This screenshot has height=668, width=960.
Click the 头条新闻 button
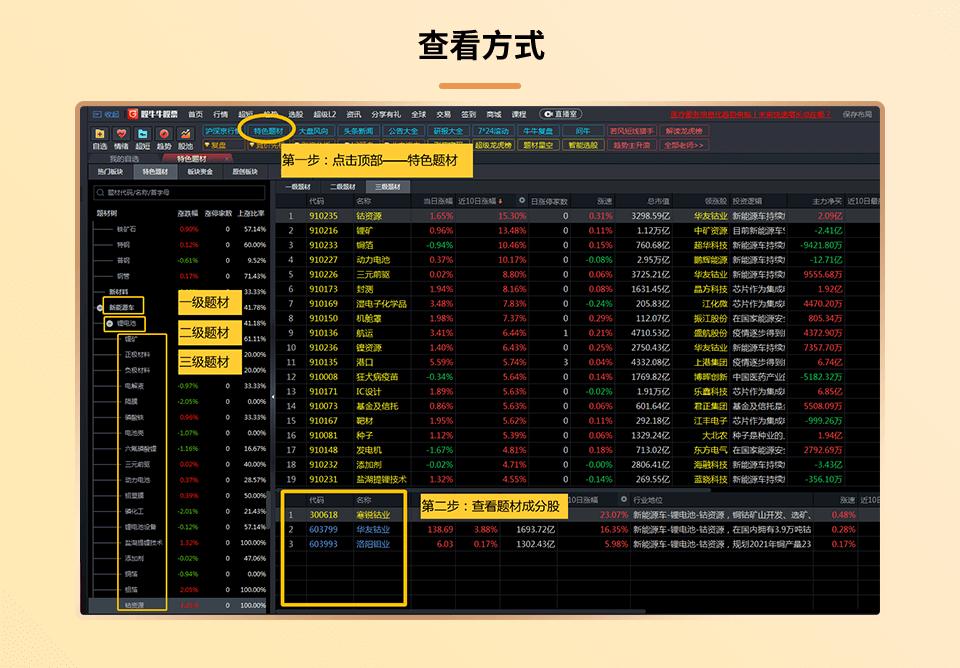tap(358, 131)
